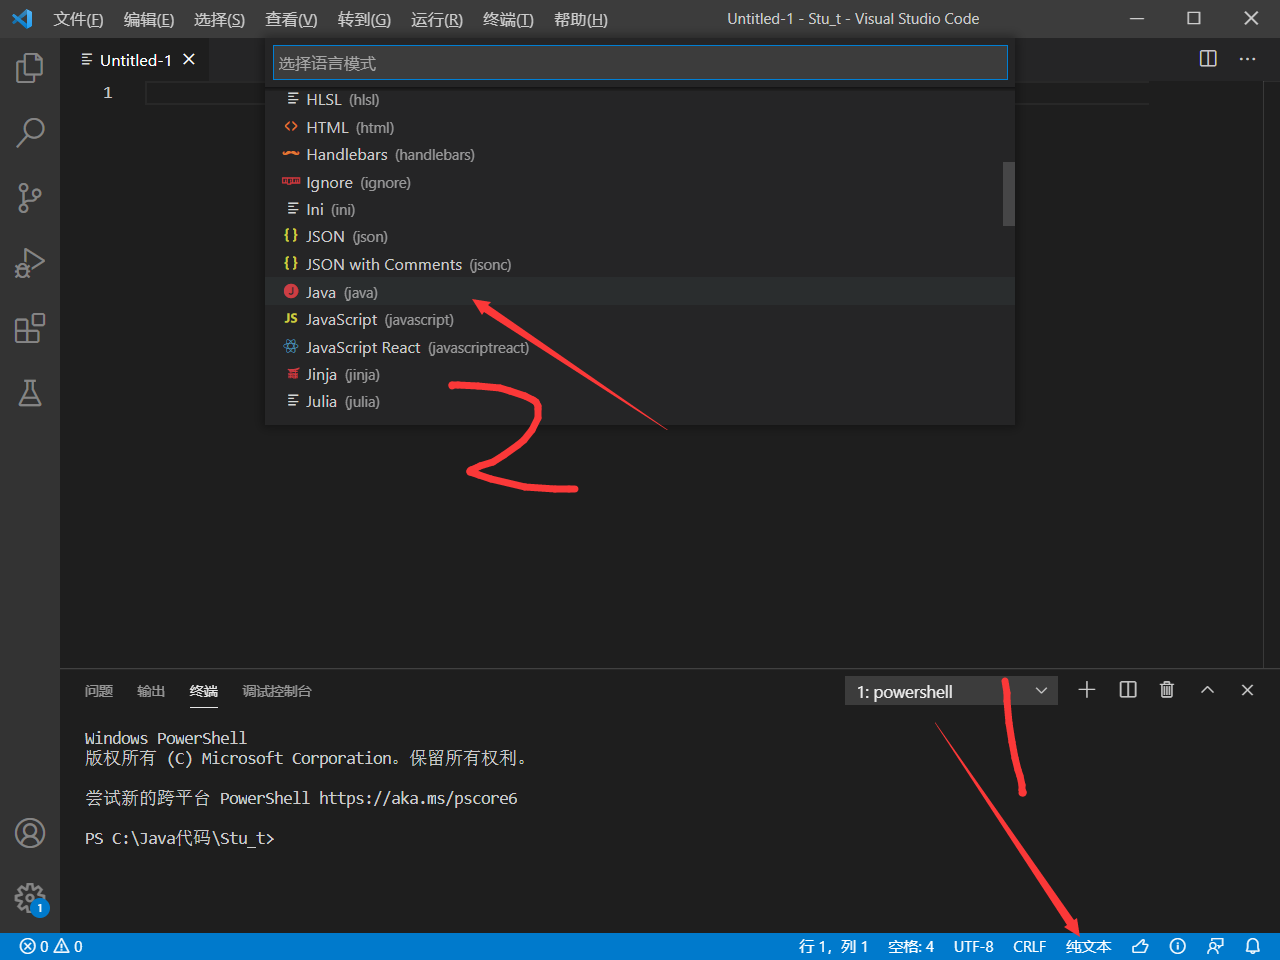The width and height of the screenshot is (1280, 960).
Task: Click the https://aka.ms/pscore6 terminal link
Action: (x=418, y=798)
